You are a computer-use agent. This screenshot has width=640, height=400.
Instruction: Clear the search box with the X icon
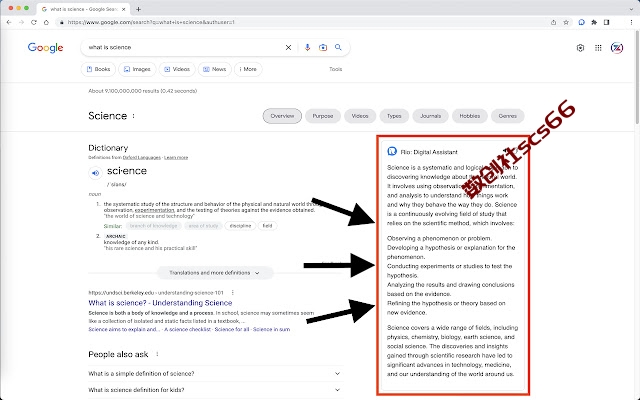pyautogui.click(x=288, y=47)
